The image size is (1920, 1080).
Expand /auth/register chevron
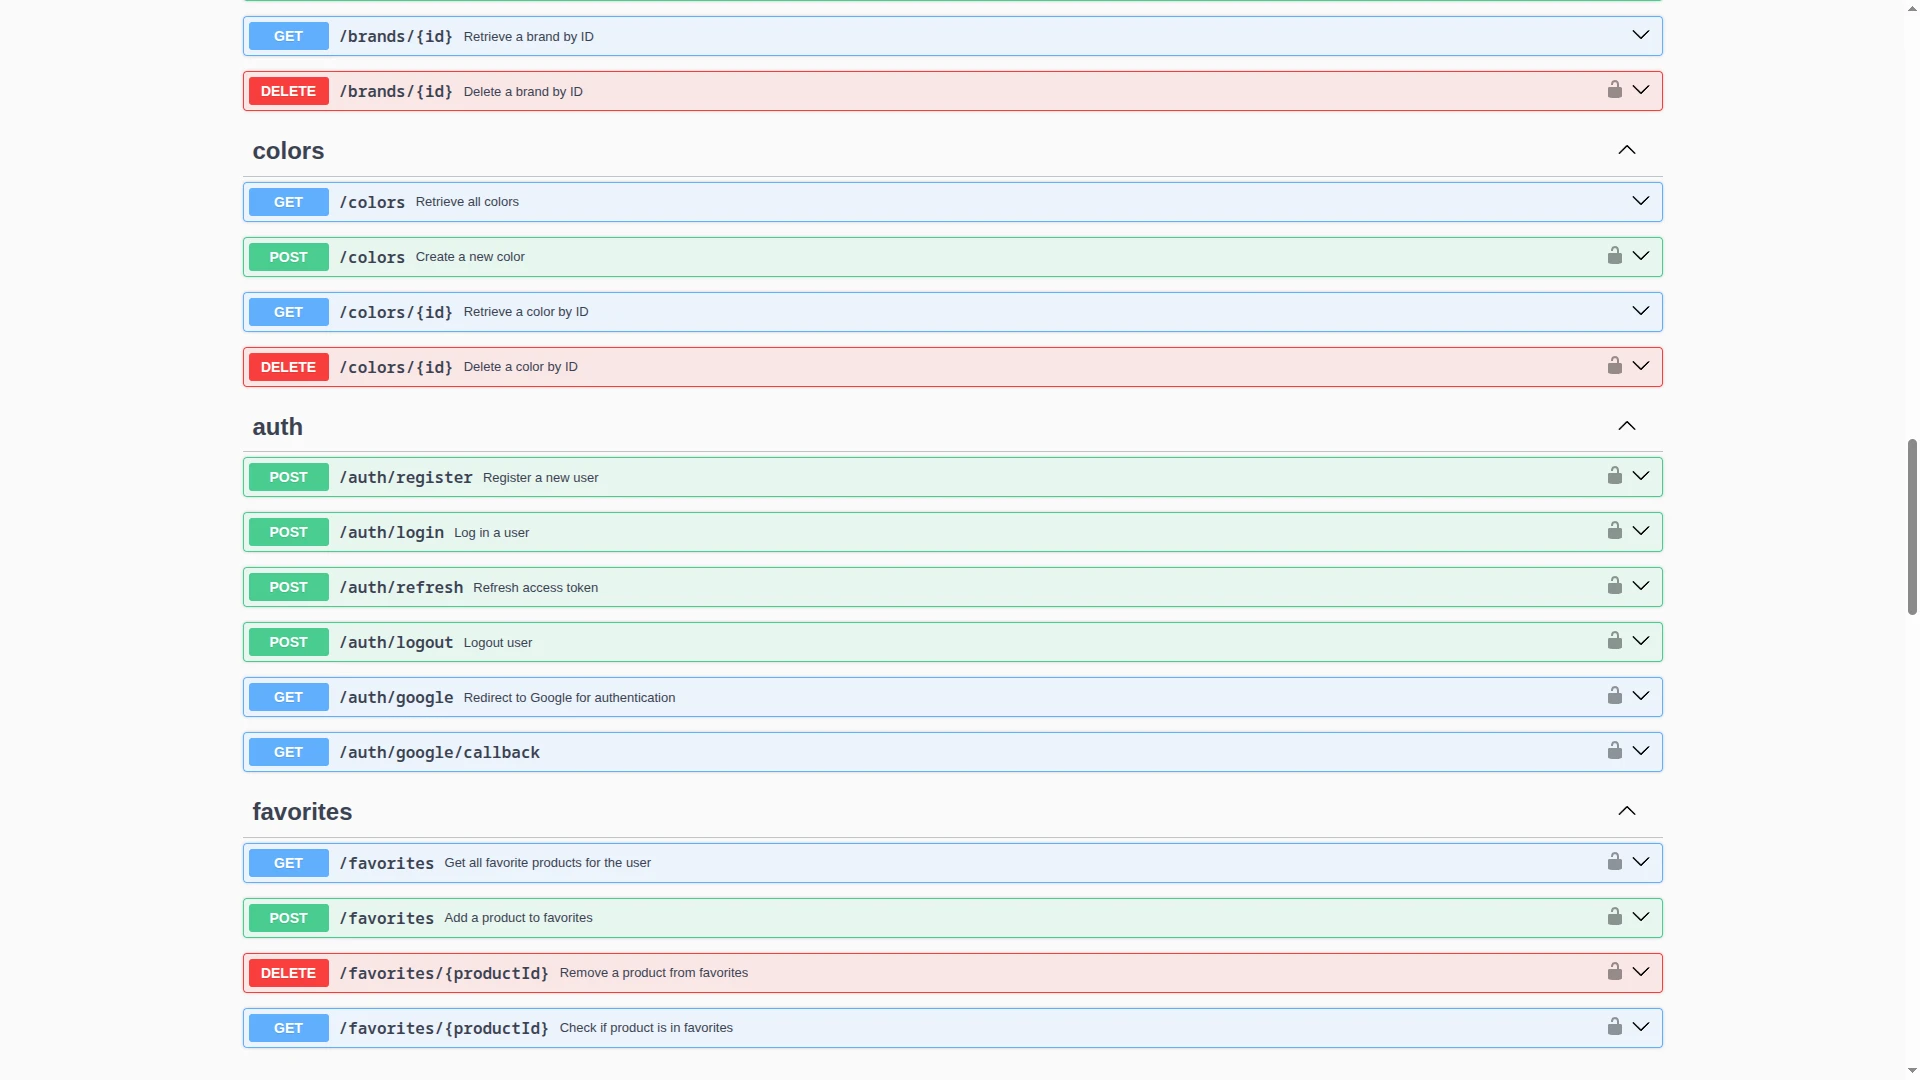coord(1641,476)
